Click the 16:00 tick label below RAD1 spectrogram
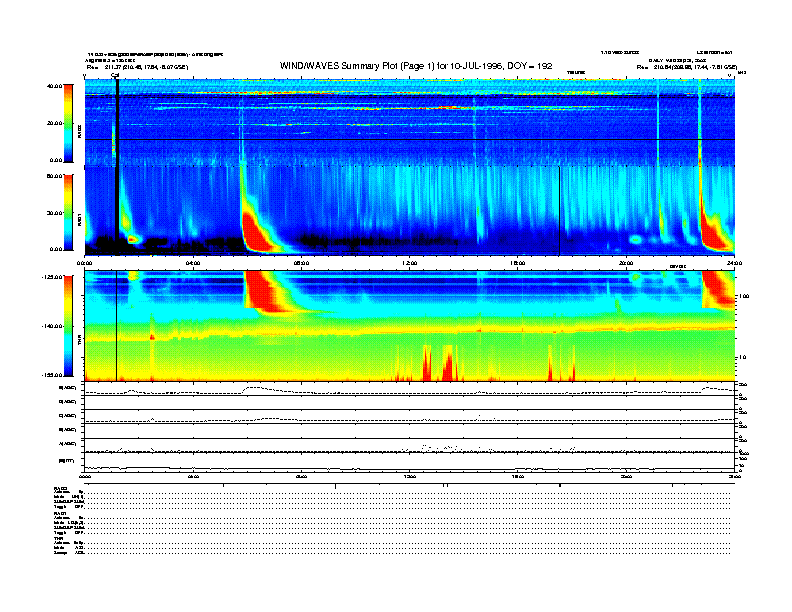Screen dimensions: 792x612 tap(518, 263)
